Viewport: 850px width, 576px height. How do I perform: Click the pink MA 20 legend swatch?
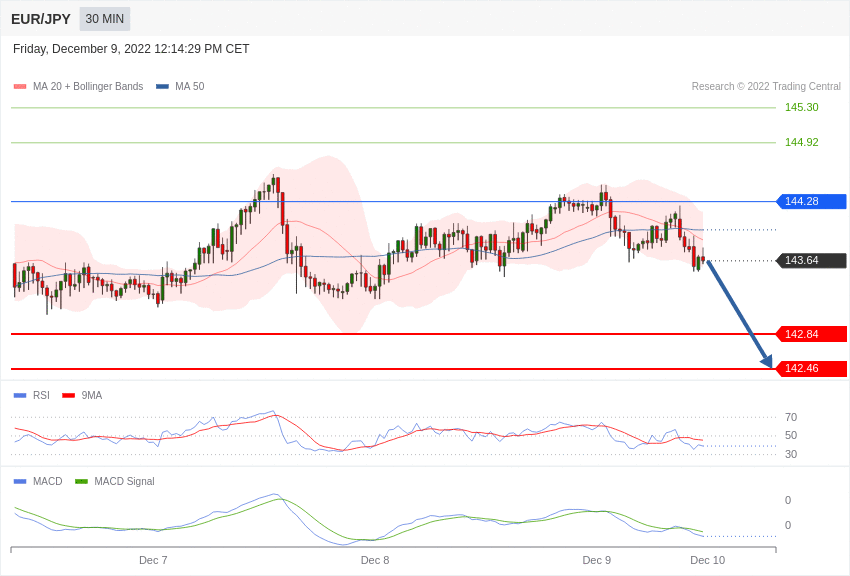point(20,87)
